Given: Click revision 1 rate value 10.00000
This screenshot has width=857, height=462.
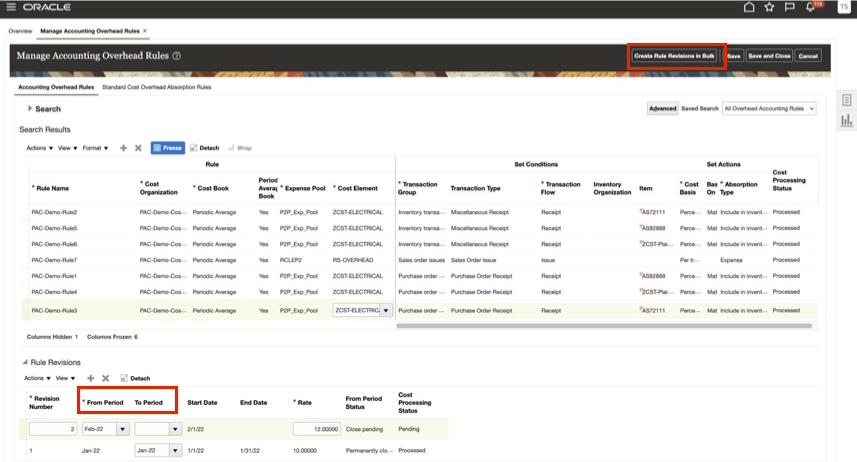Looking at the screenshot, I should [305, 451].
